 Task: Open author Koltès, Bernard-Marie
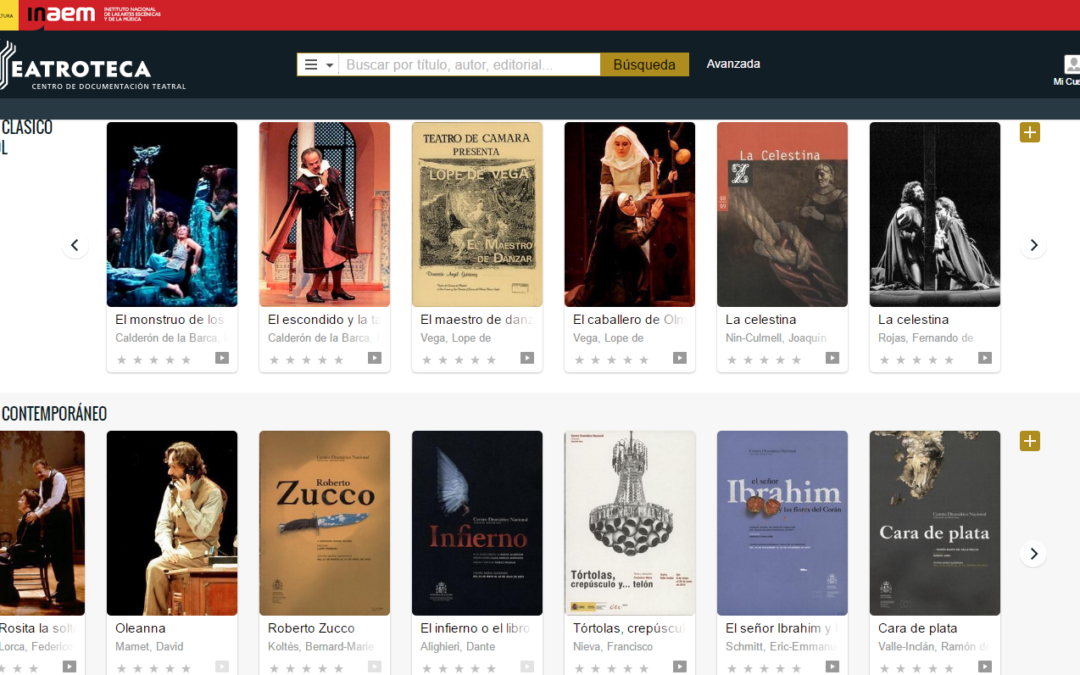tap(321, 647)
